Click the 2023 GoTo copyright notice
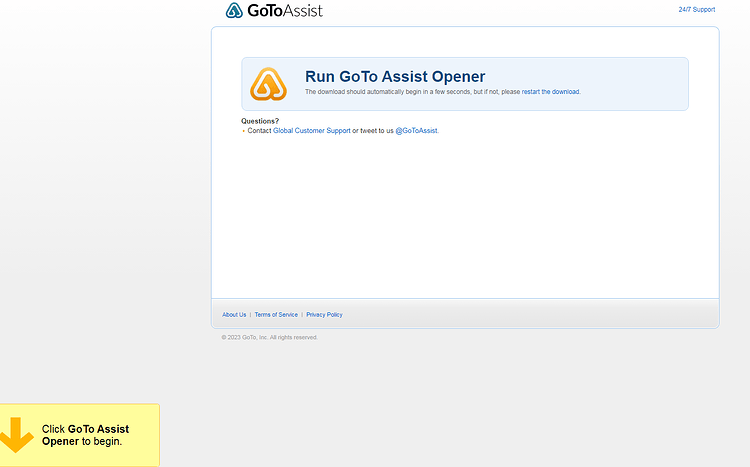 269,337
